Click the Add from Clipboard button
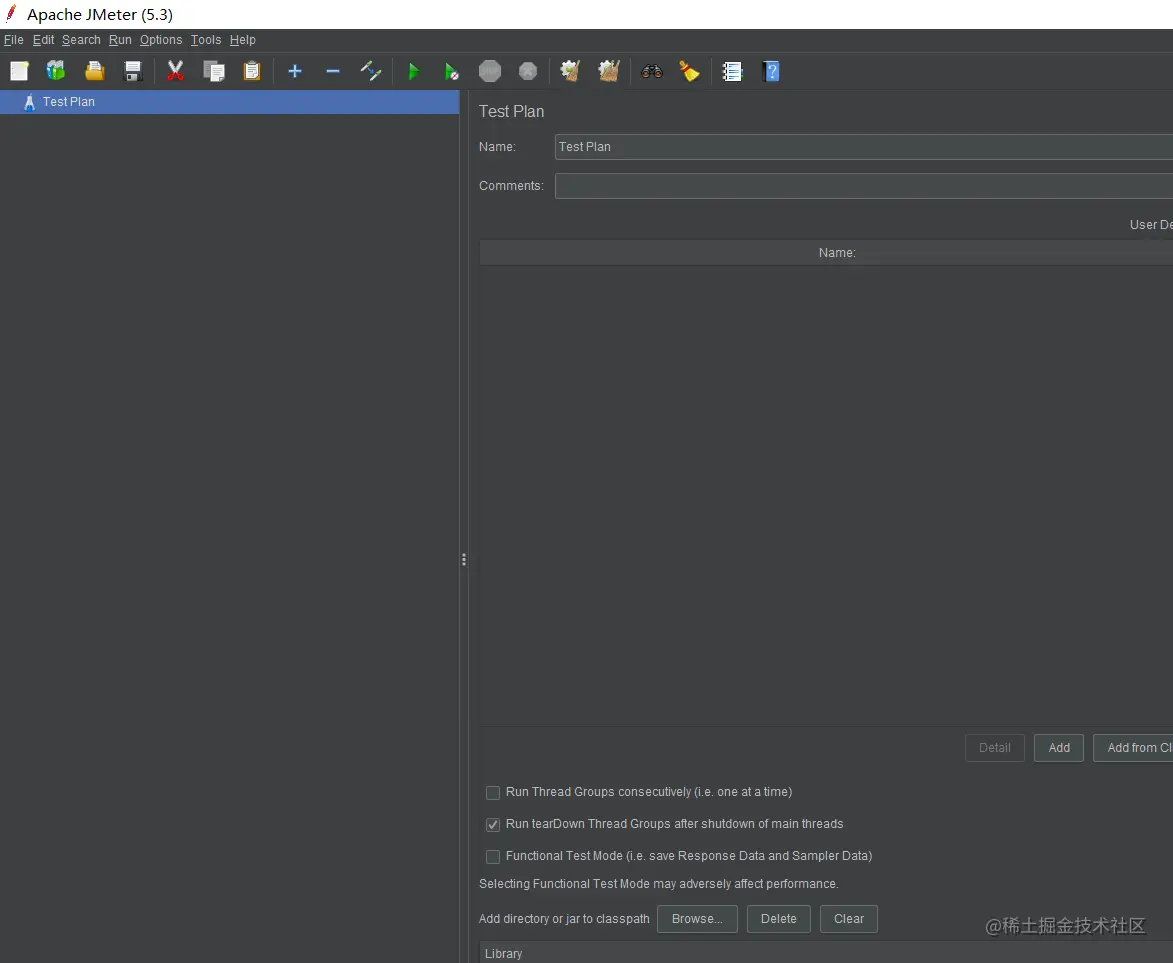The width and height of the screenshot is (1173, 963). (1133, 748)
